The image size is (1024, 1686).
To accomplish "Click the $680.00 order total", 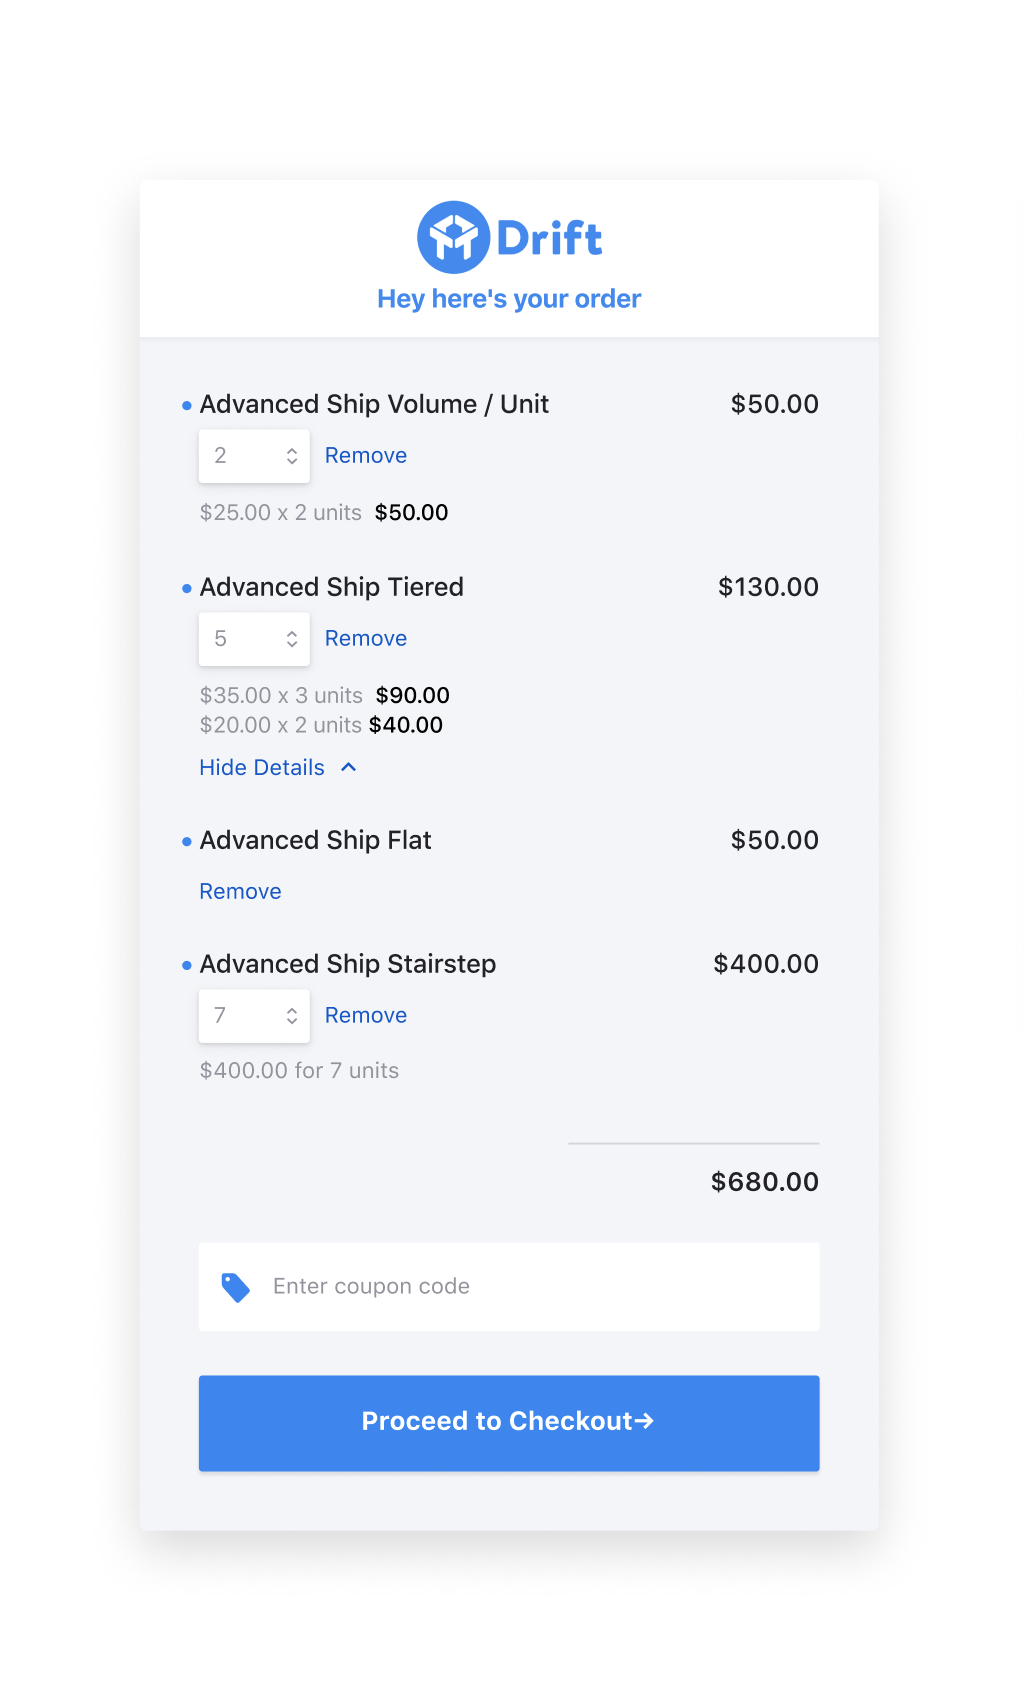I will coord(764,1181).
